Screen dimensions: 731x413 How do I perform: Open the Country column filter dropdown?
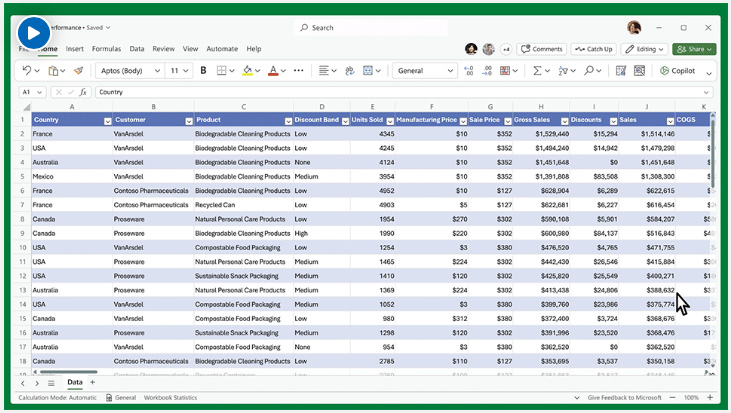click(107, 120)
